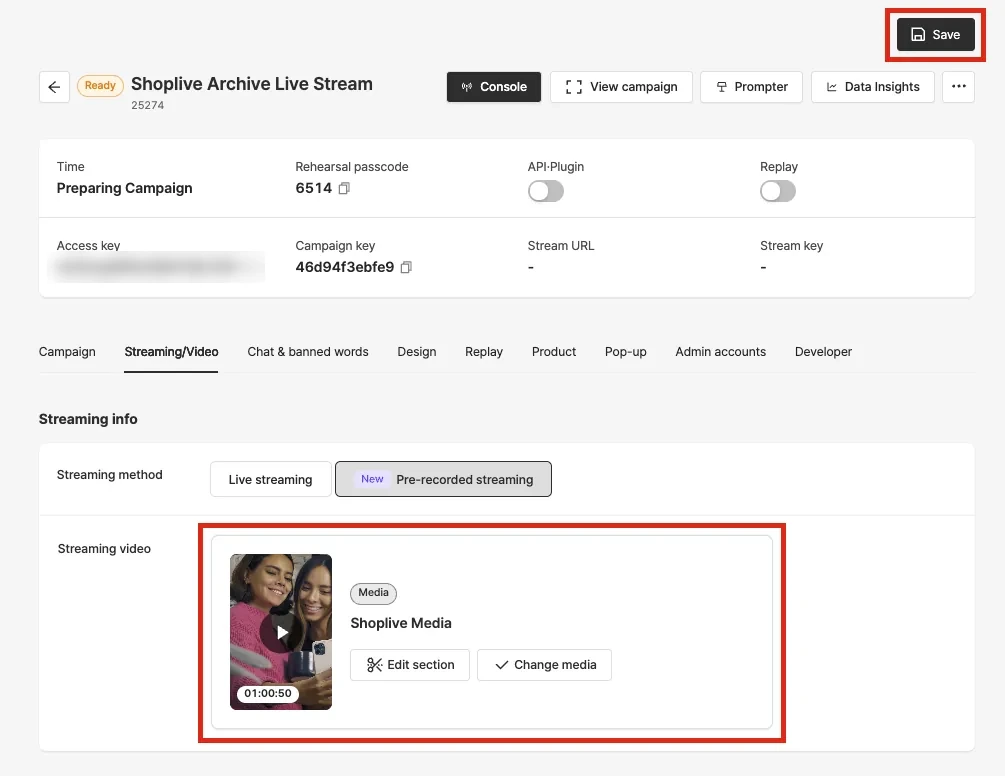
Task: Open the Chat & banned words tab
Action: pos(308,352)
